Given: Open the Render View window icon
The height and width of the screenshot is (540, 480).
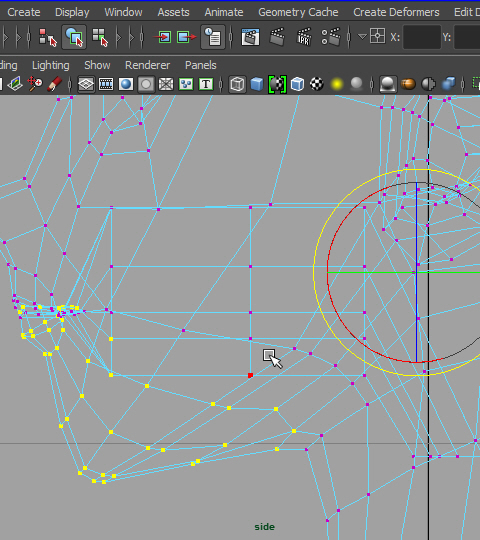Looking at the screenshot, I should 250,37.
